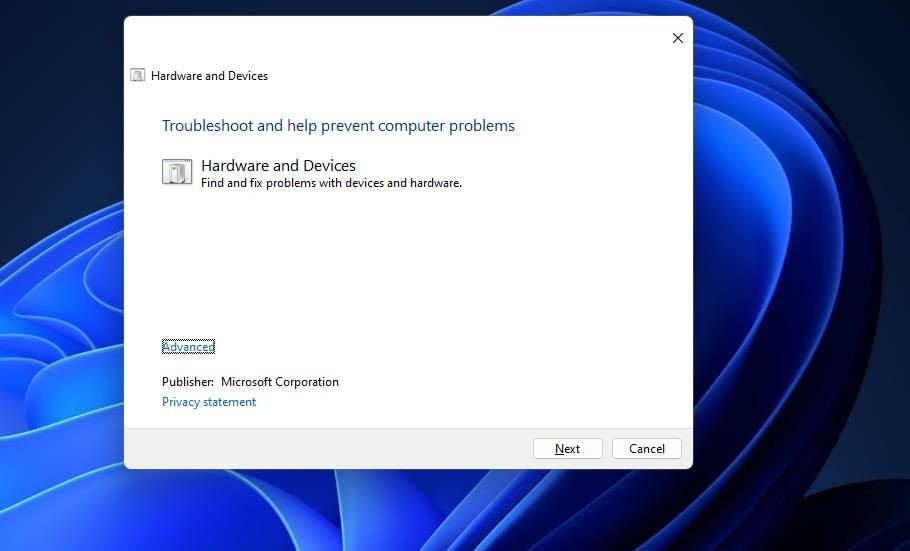This screenshot has width=910, height=551.
Task: Select the Hardware and Devices item title
Action: (x=279, y=165)
